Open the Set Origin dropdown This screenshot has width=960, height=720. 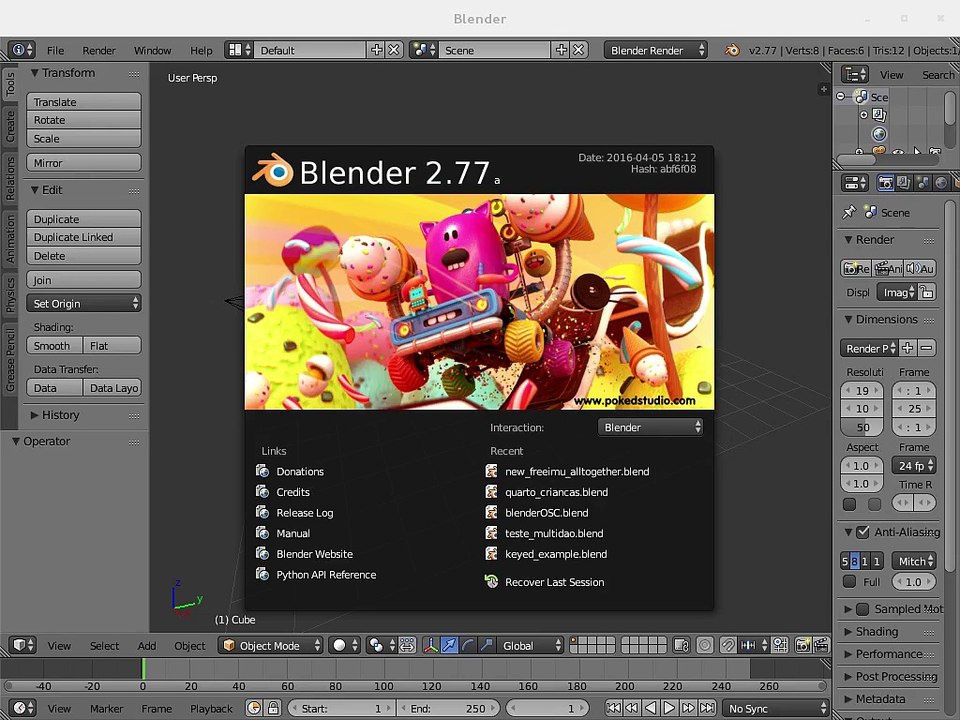pyautogui.click(x=84, y=303)
